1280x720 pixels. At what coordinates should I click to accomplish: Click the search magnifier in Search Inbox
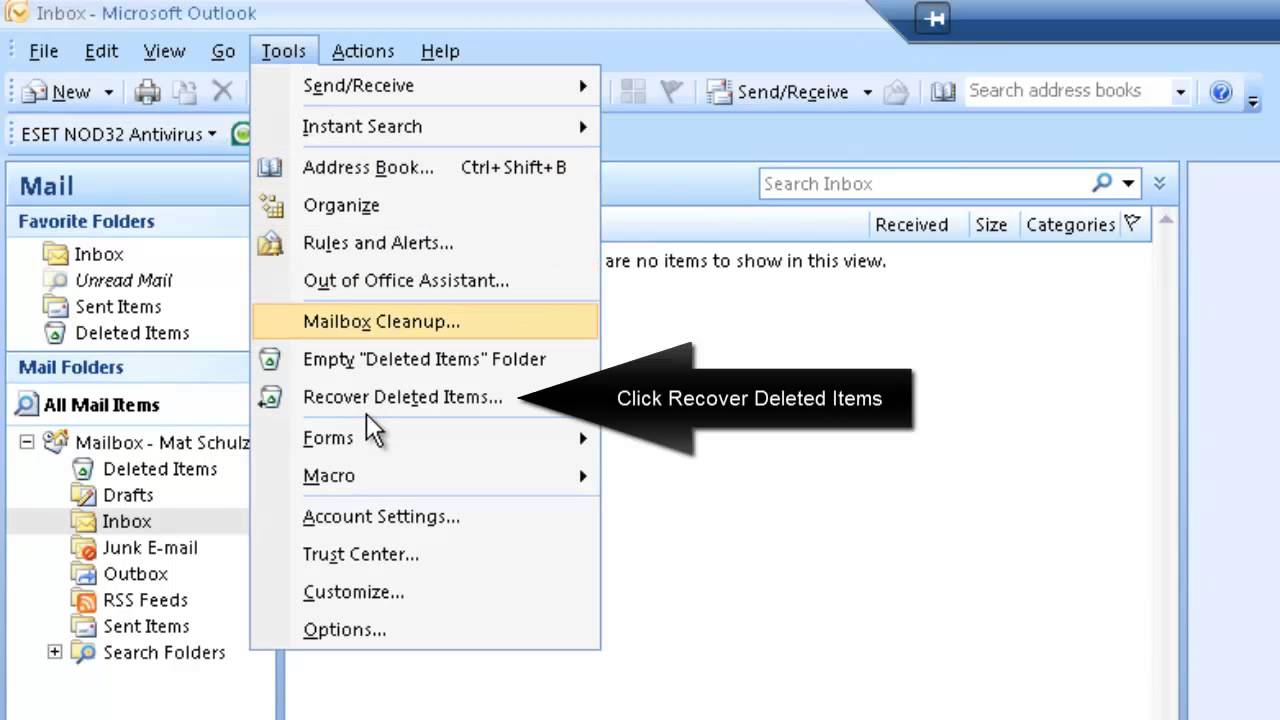click(x=1102, y=183)
